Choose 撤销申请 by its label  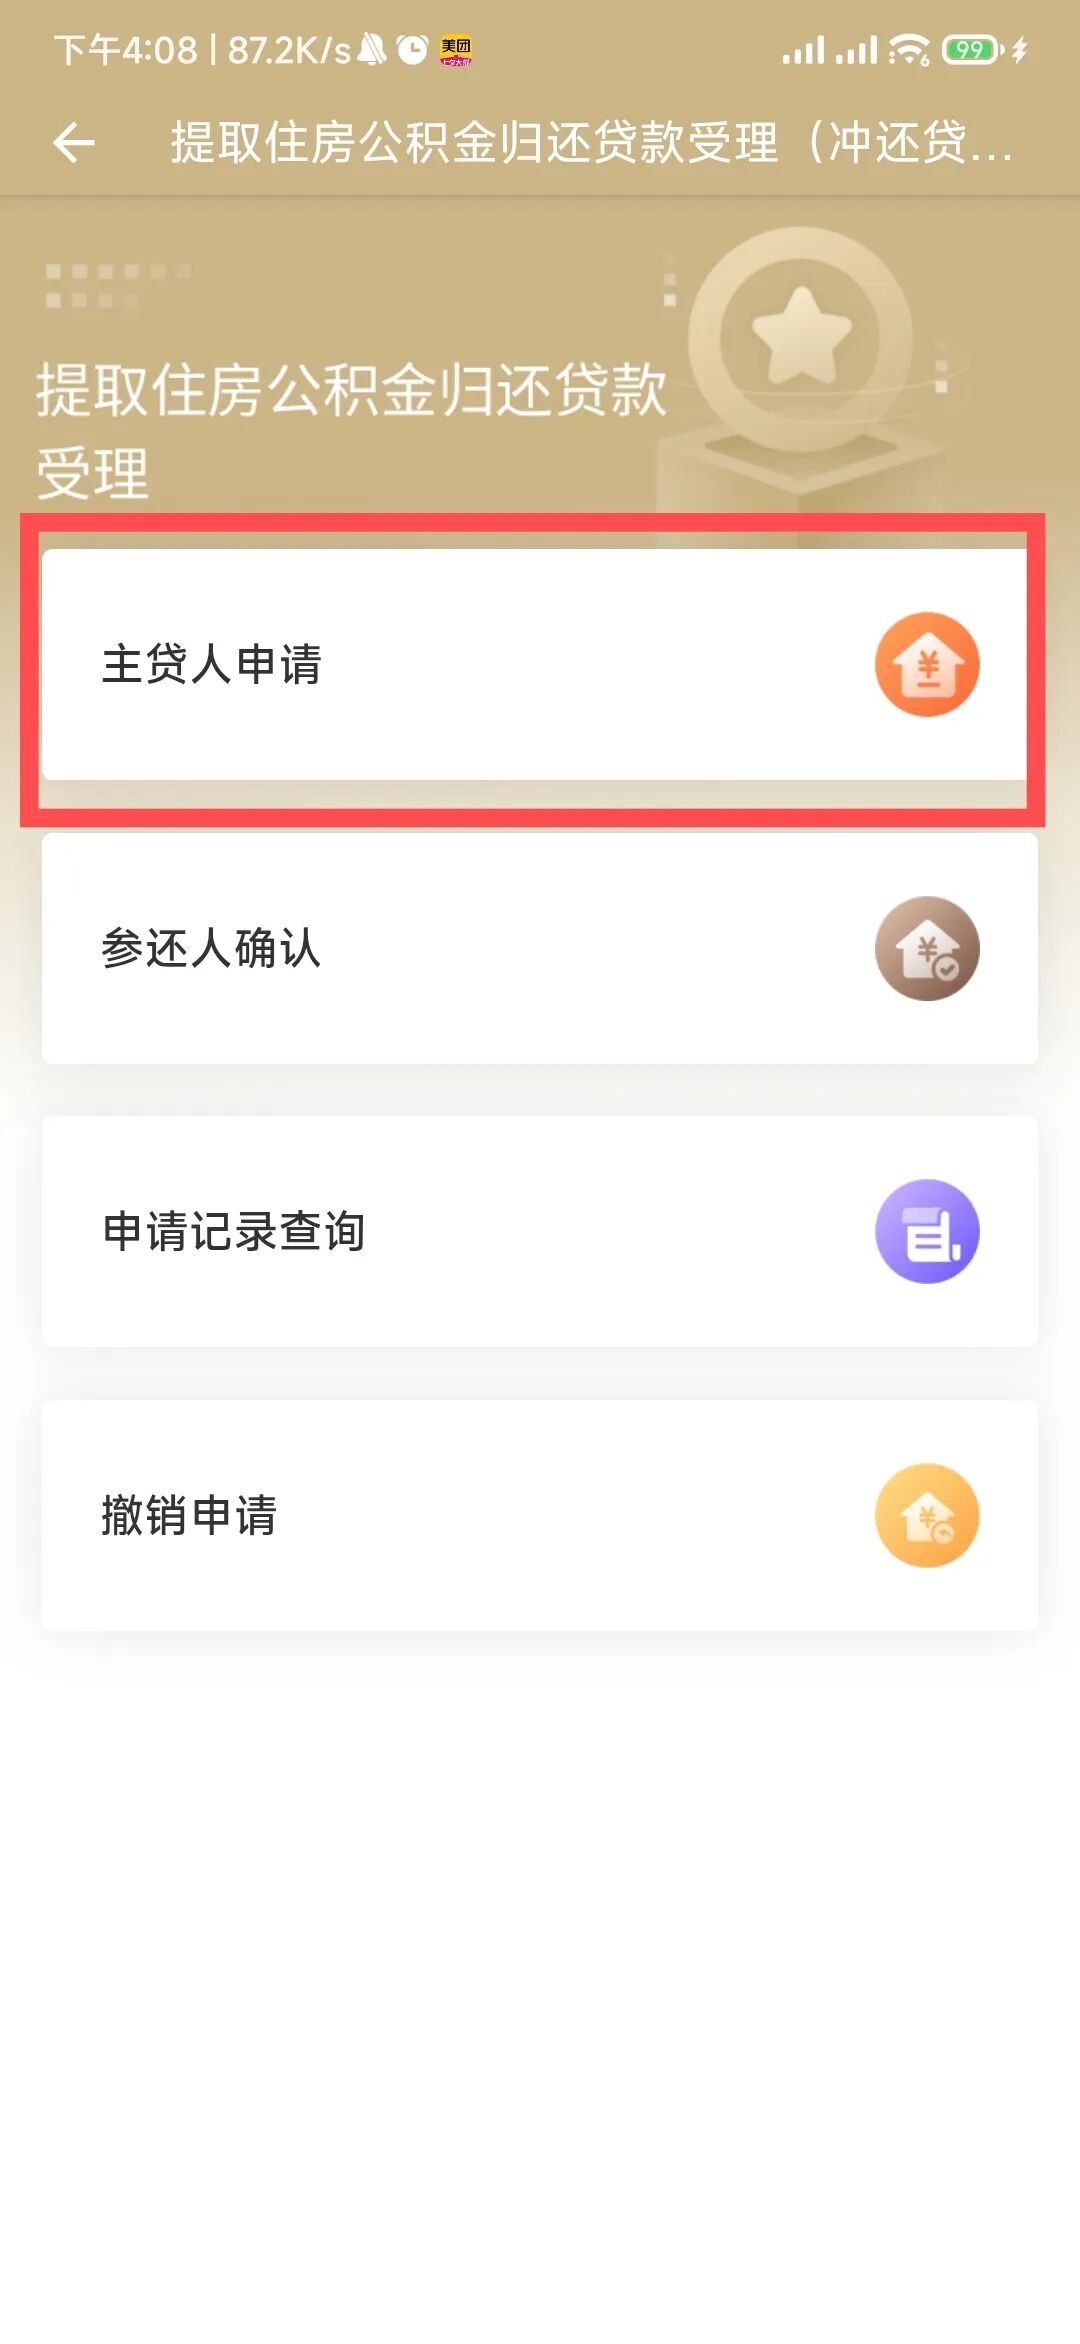(189, 1515)
